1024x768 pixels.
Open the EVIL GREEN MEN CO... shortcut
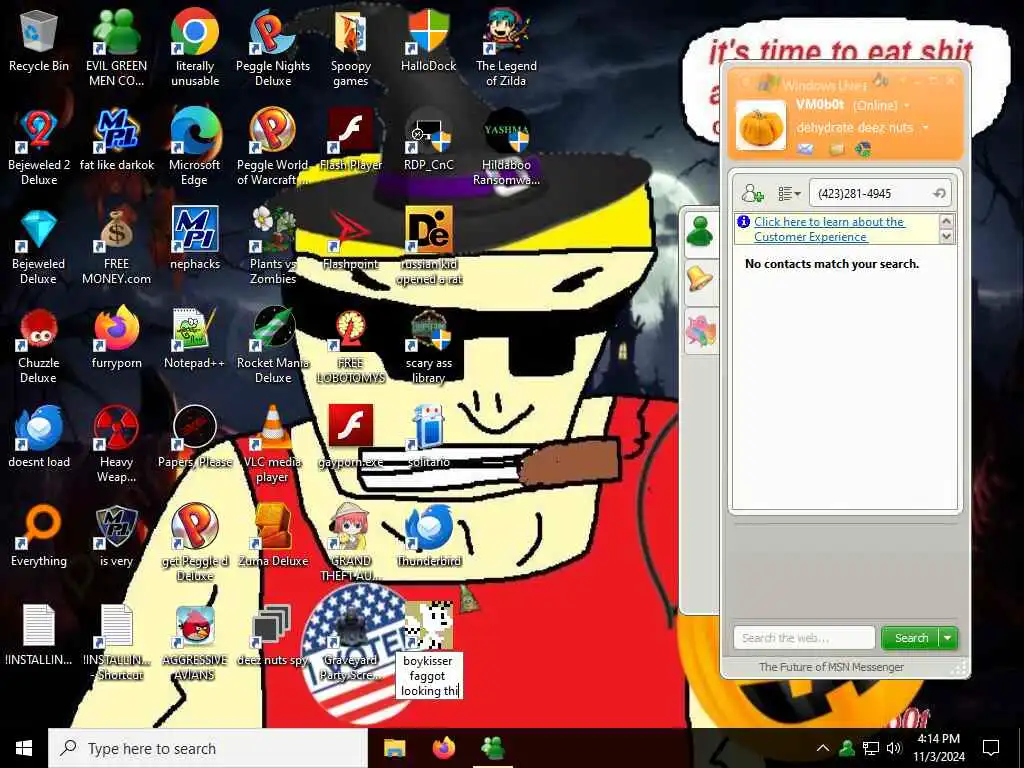[116, 48]
